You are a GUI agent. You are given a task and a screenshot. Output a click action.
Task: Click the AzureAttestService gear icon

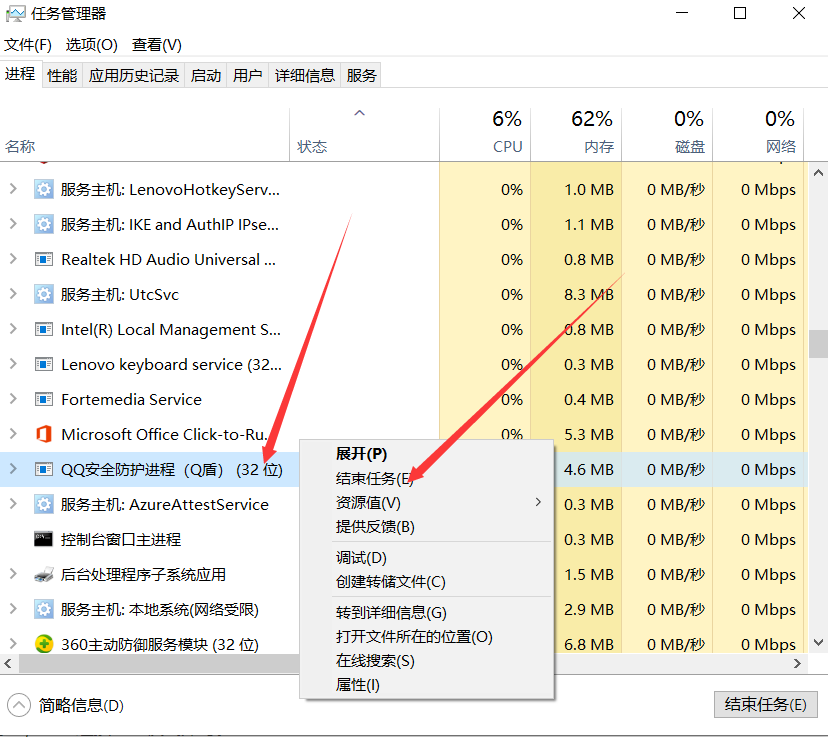(44, 504)
